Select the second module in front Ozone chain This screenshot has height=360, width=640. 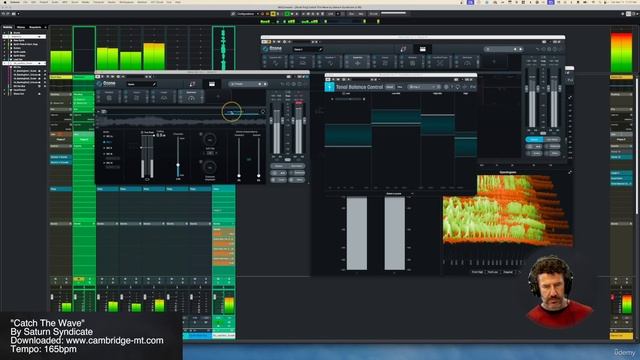coord(136,97)
